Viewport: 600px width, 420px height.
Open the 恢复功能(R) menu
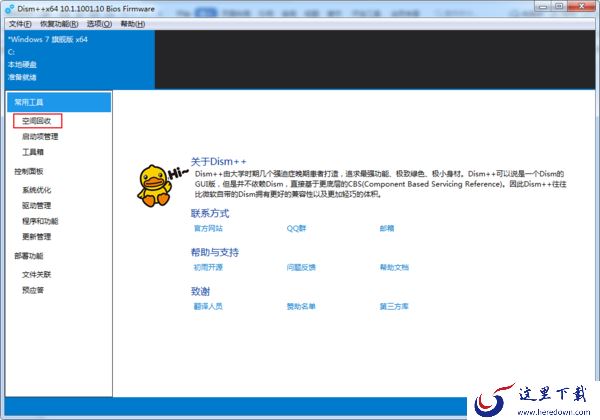point(59,24)
